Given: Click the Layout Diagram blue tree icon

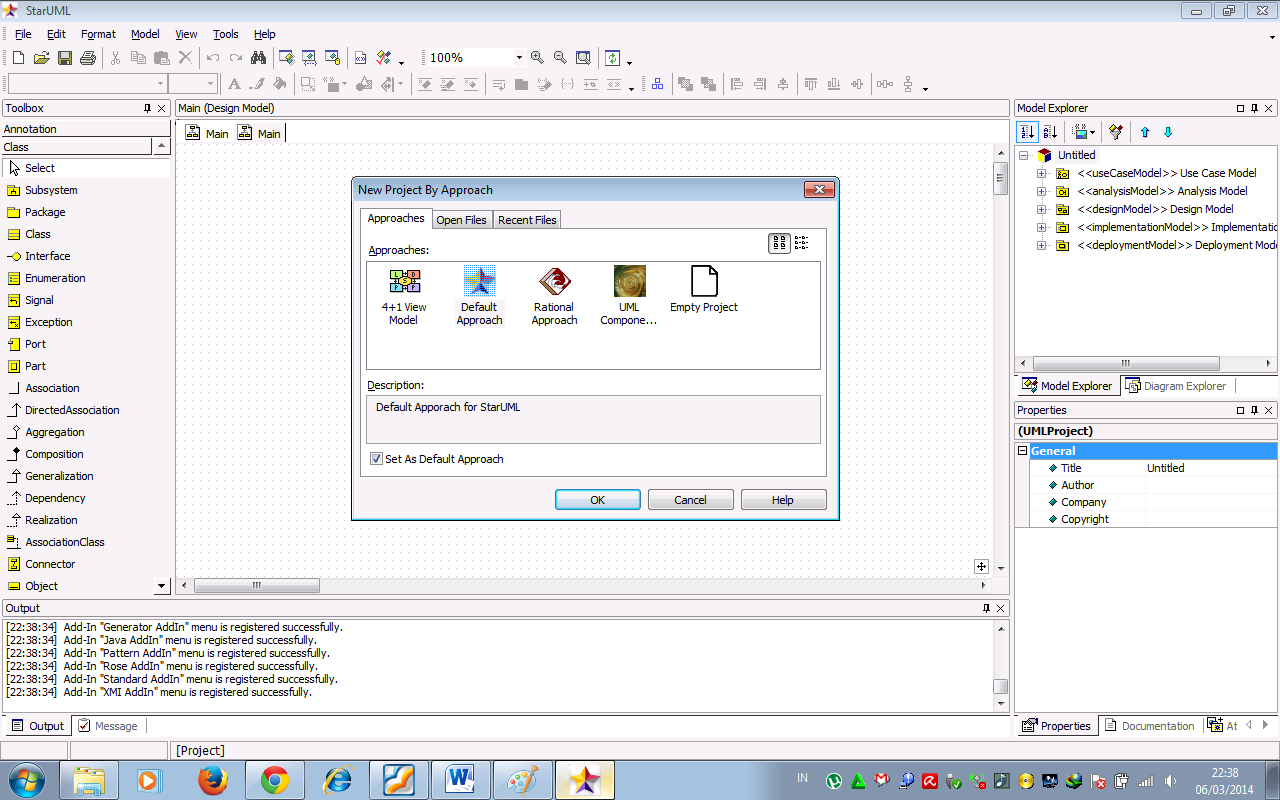Looking at the screenshot, I should 657,85.
